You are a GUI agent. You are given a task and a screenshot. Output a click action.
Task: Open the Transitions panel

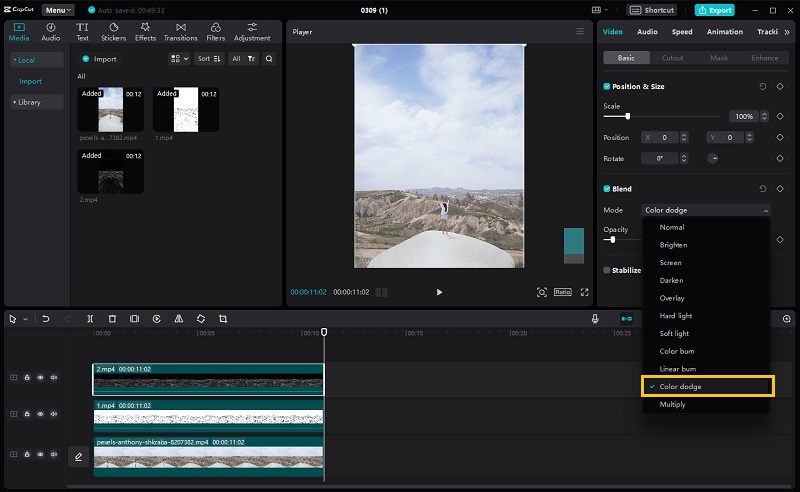point(180,31)
